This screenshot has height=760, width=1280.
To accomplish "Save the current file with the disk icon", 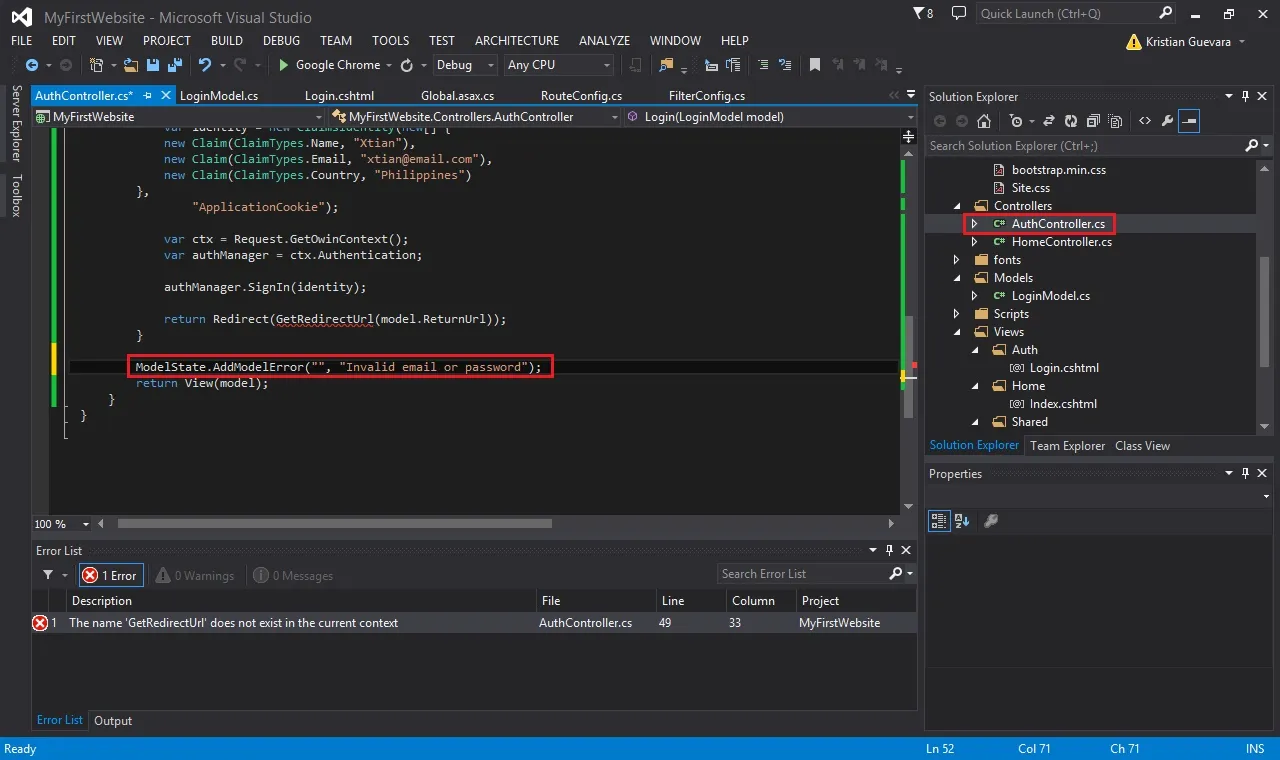I will click(153, 65).
